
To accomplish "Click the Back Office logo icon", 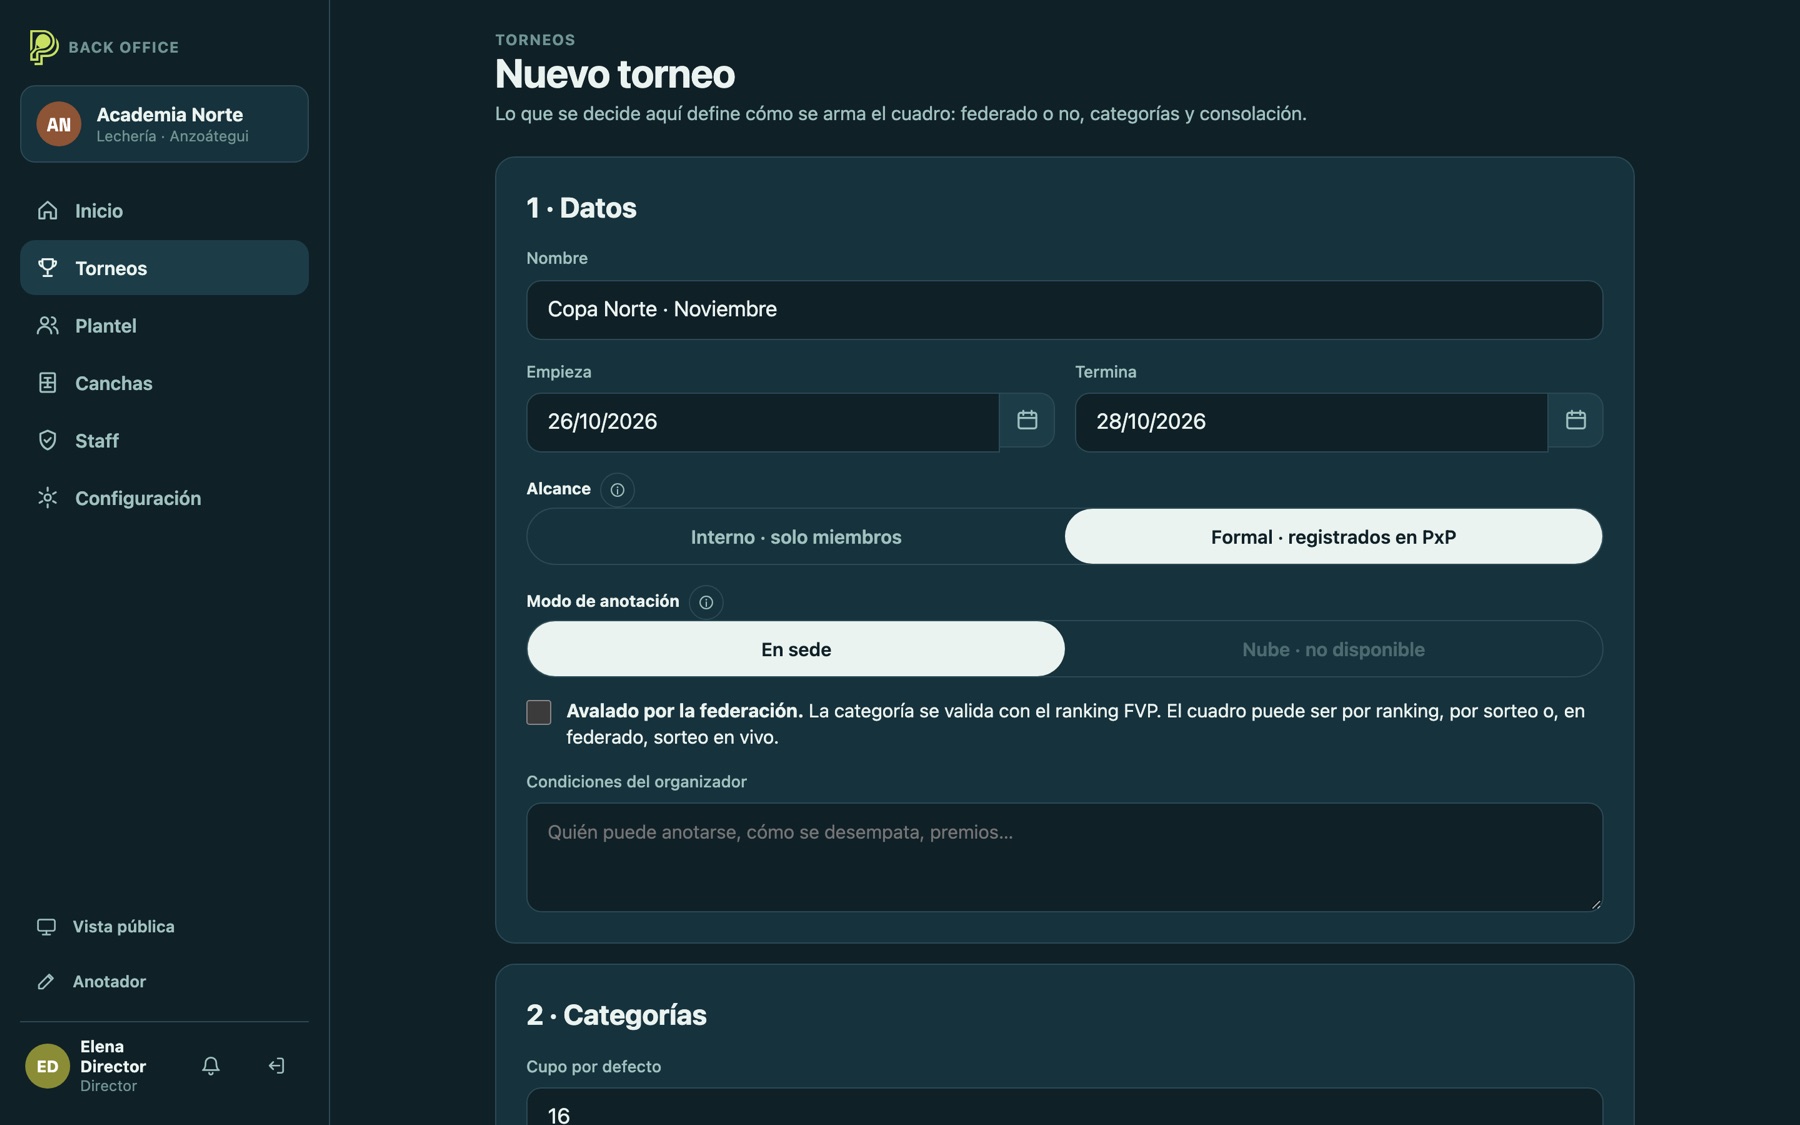I will tap(43, 47).
